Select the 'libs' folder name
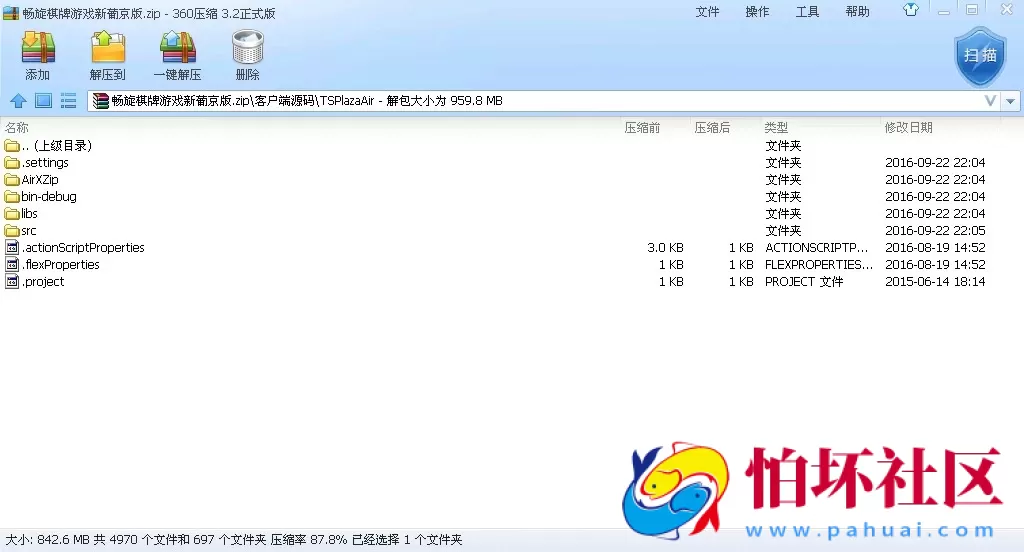The image size is (1024, 552). point(29,214)
